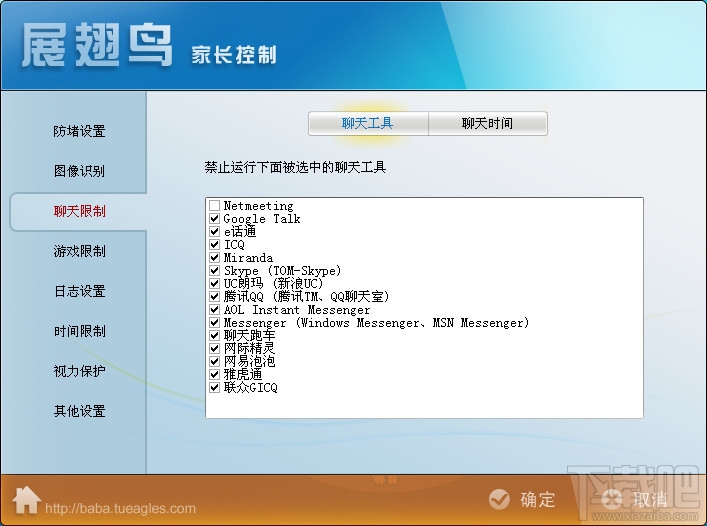The width and height of the screenshot is (707, 526).
Task: Open 时间限制 in the sidebar
Action: click(79, 331)
